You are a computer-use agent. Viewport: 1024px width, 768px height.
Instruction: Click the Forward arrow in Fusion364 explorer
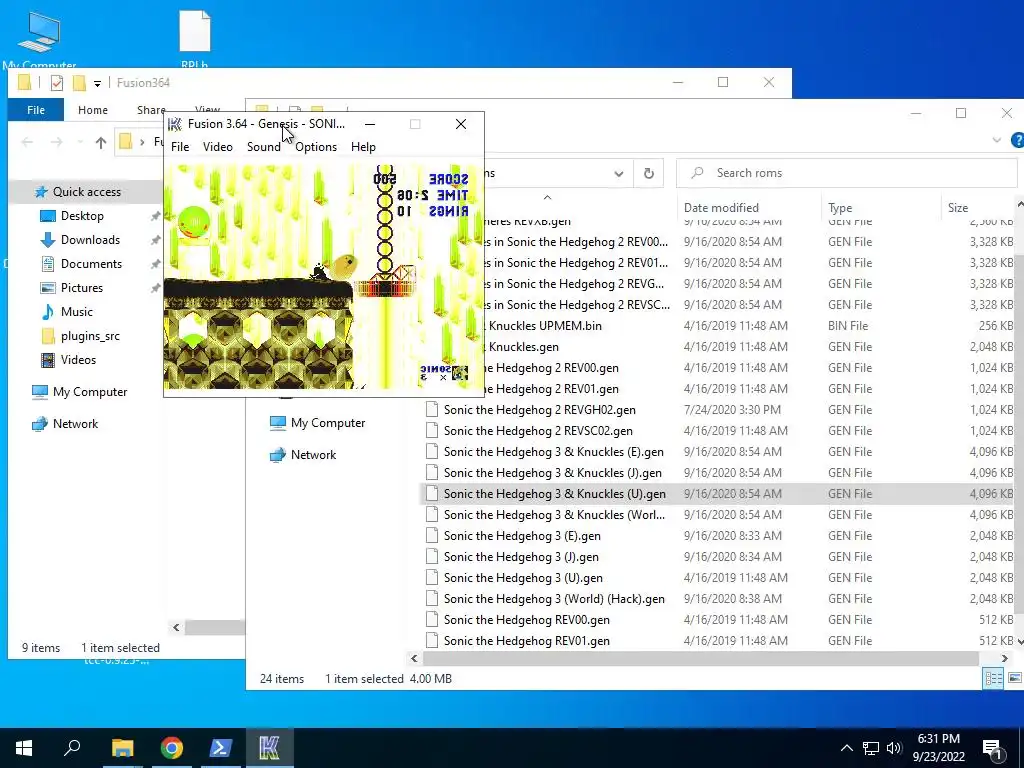click(x=57, y=142)
